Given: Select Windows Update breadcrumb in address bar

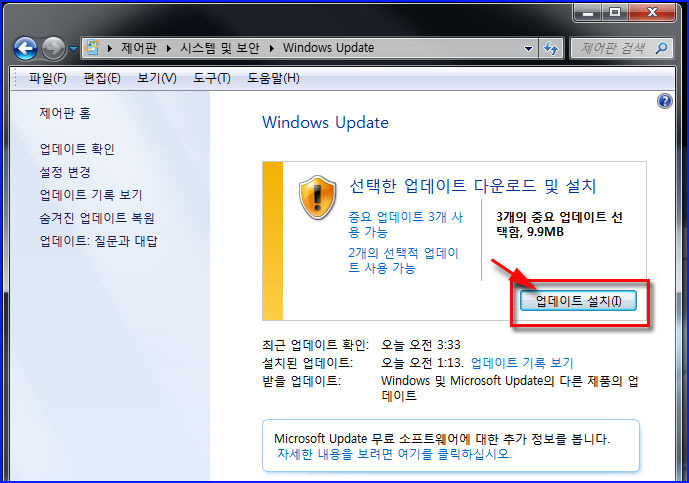Looking at the screenshot, I should (x=328, y=47).
